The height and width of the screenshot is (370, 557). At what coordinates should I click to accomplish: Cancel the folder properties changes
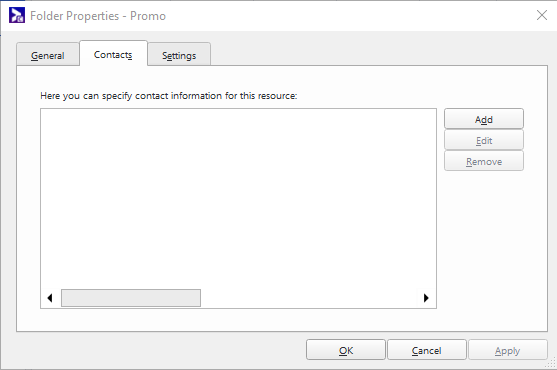[x=427, y=350]
